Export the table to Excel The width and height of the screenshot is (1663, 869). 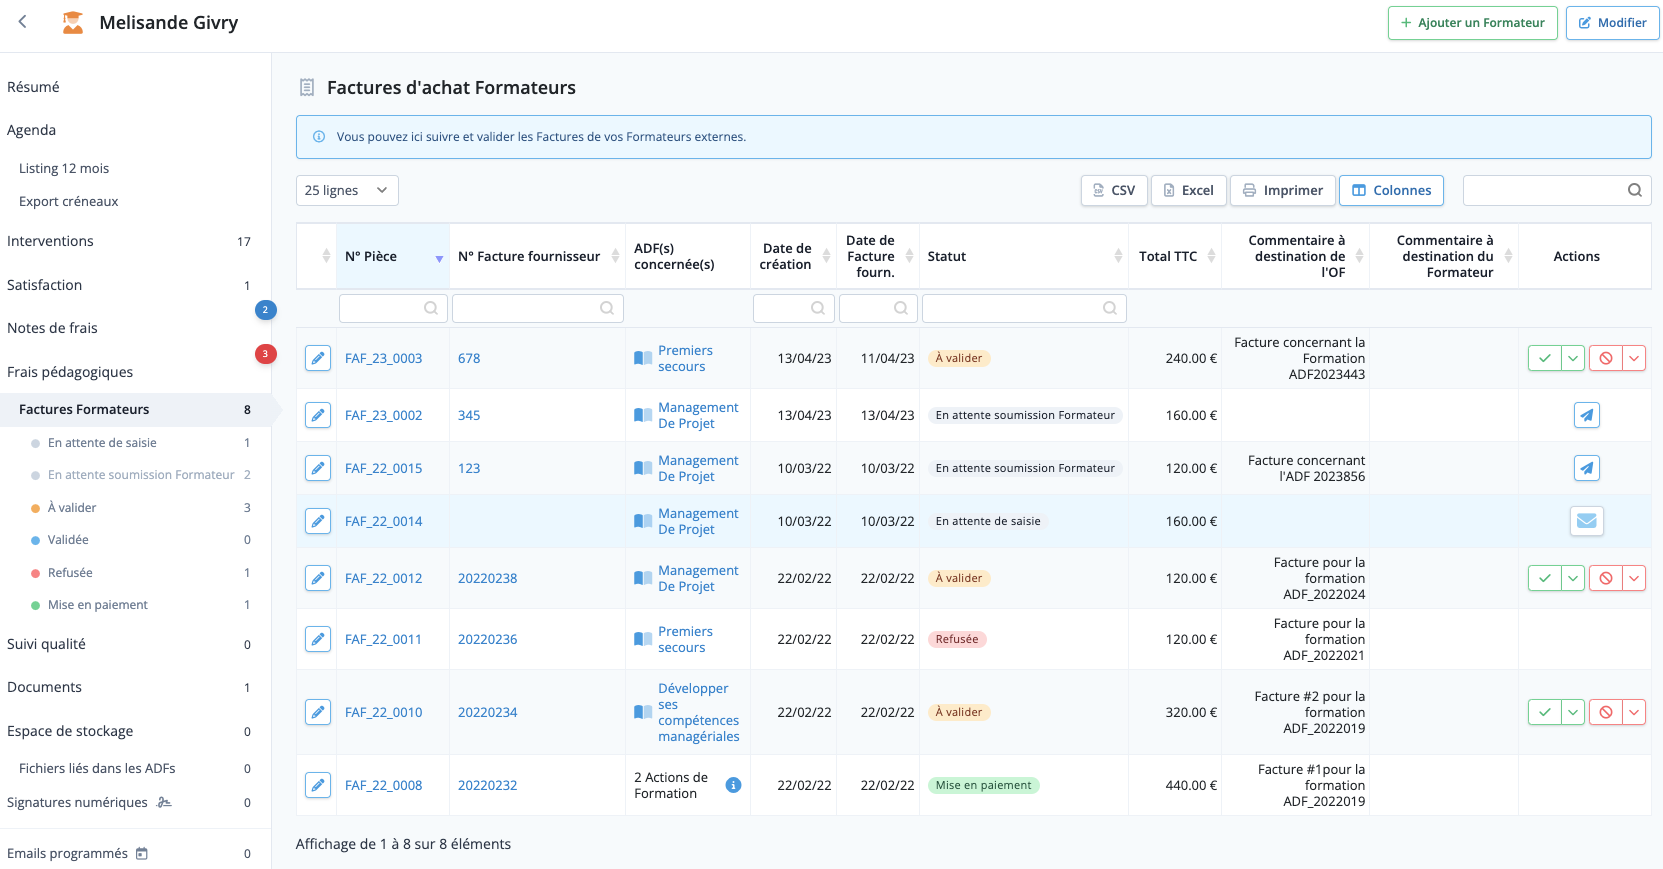click(1188, 190)
